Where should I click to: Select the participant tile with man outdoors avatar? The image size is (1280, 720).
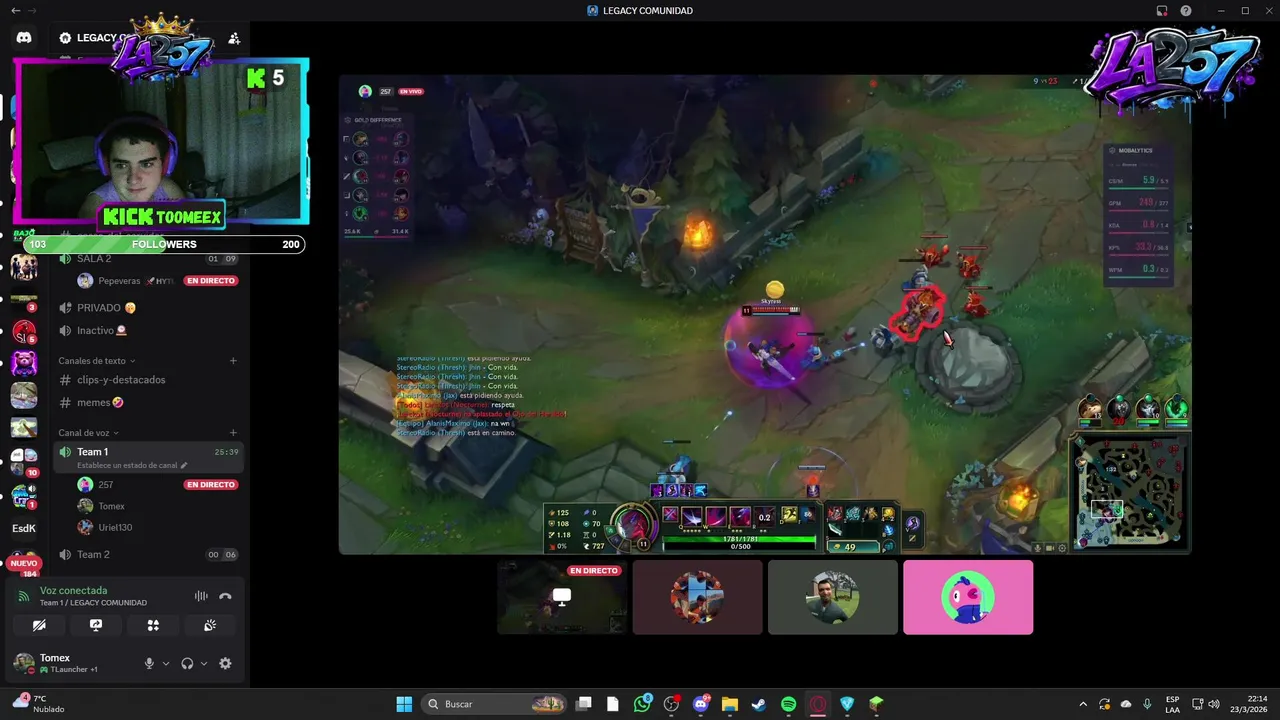pos(833,597)
